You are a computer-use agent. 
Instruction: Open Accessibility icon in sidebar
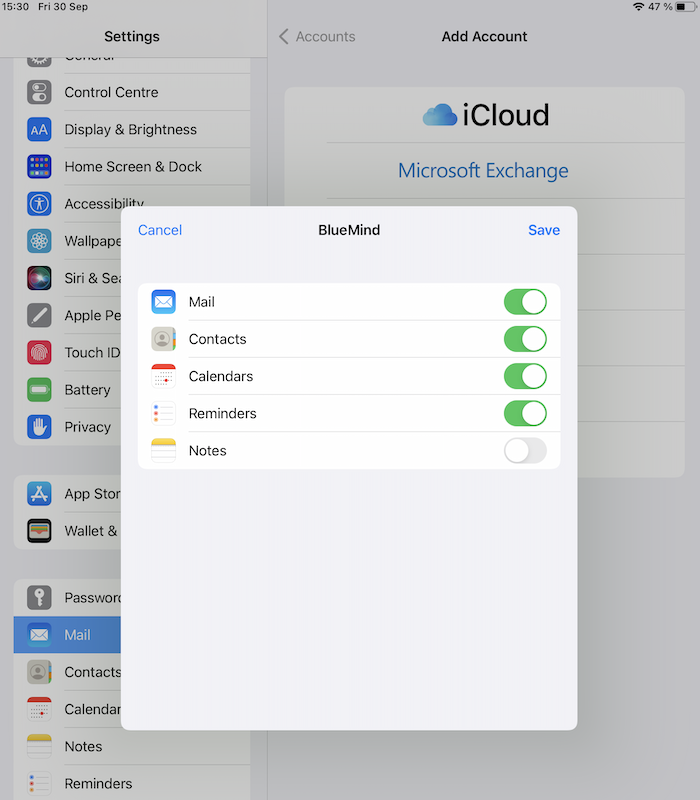click(x=39, y=204)
